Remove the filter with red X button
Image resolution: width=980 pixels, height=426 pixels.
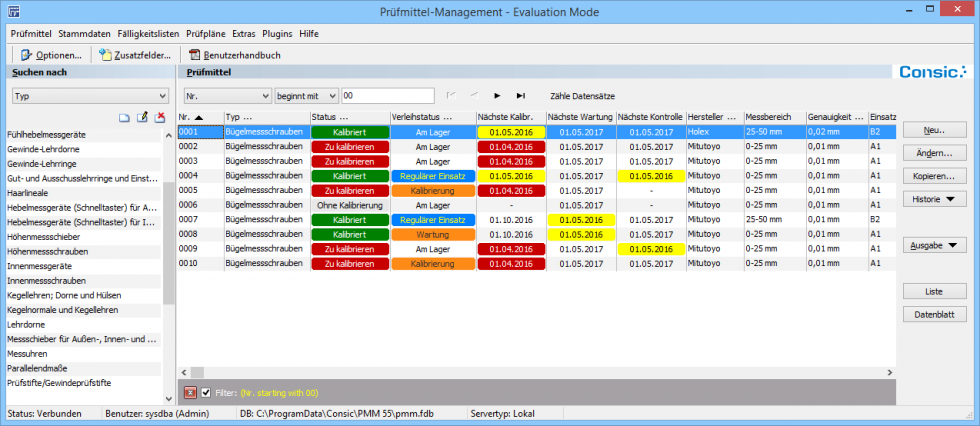[191, 392]
